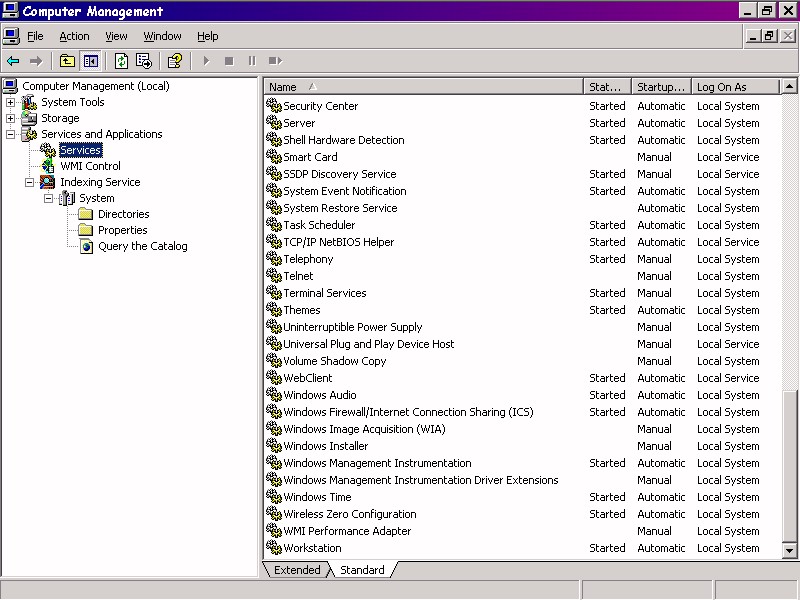Select Wireless Zero Configuration service
The width and height of the screenshot is (800, 600).
(522, 514)
